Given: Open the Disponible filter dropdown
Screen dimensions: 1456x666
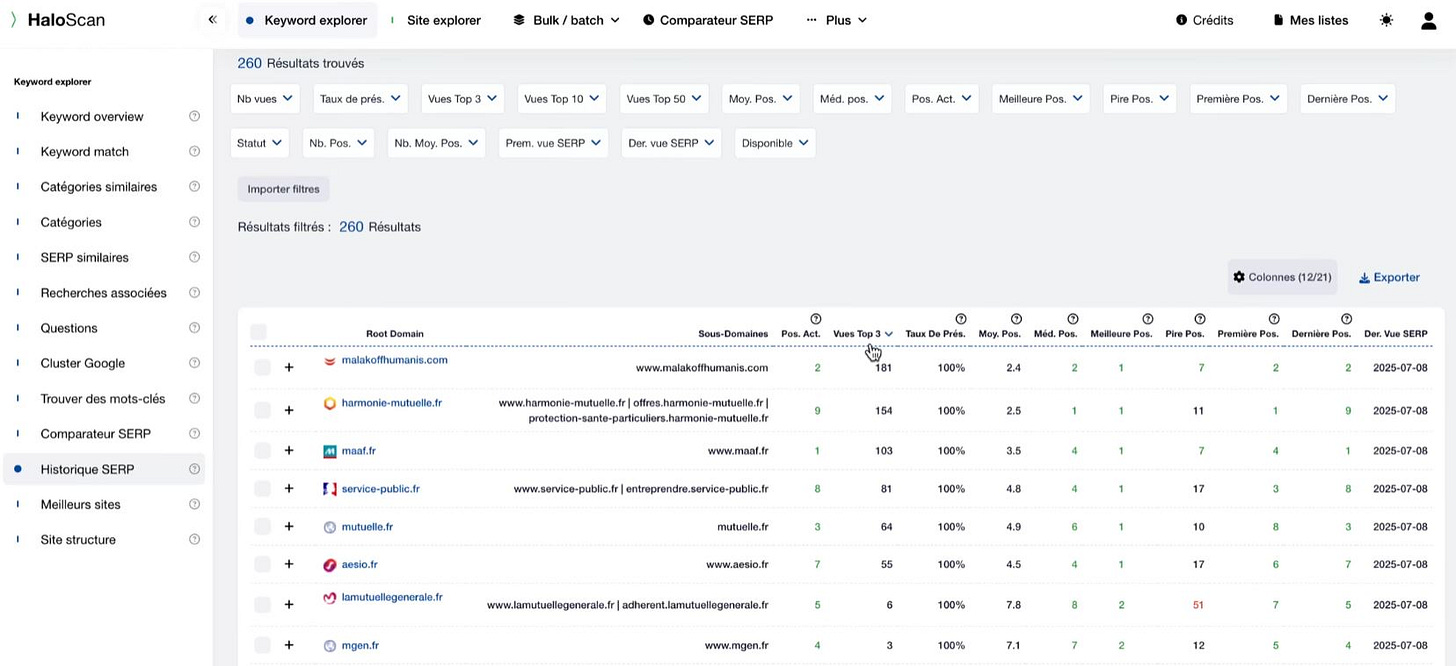Looking at the screenshot, I should click(x=775, y=143).
